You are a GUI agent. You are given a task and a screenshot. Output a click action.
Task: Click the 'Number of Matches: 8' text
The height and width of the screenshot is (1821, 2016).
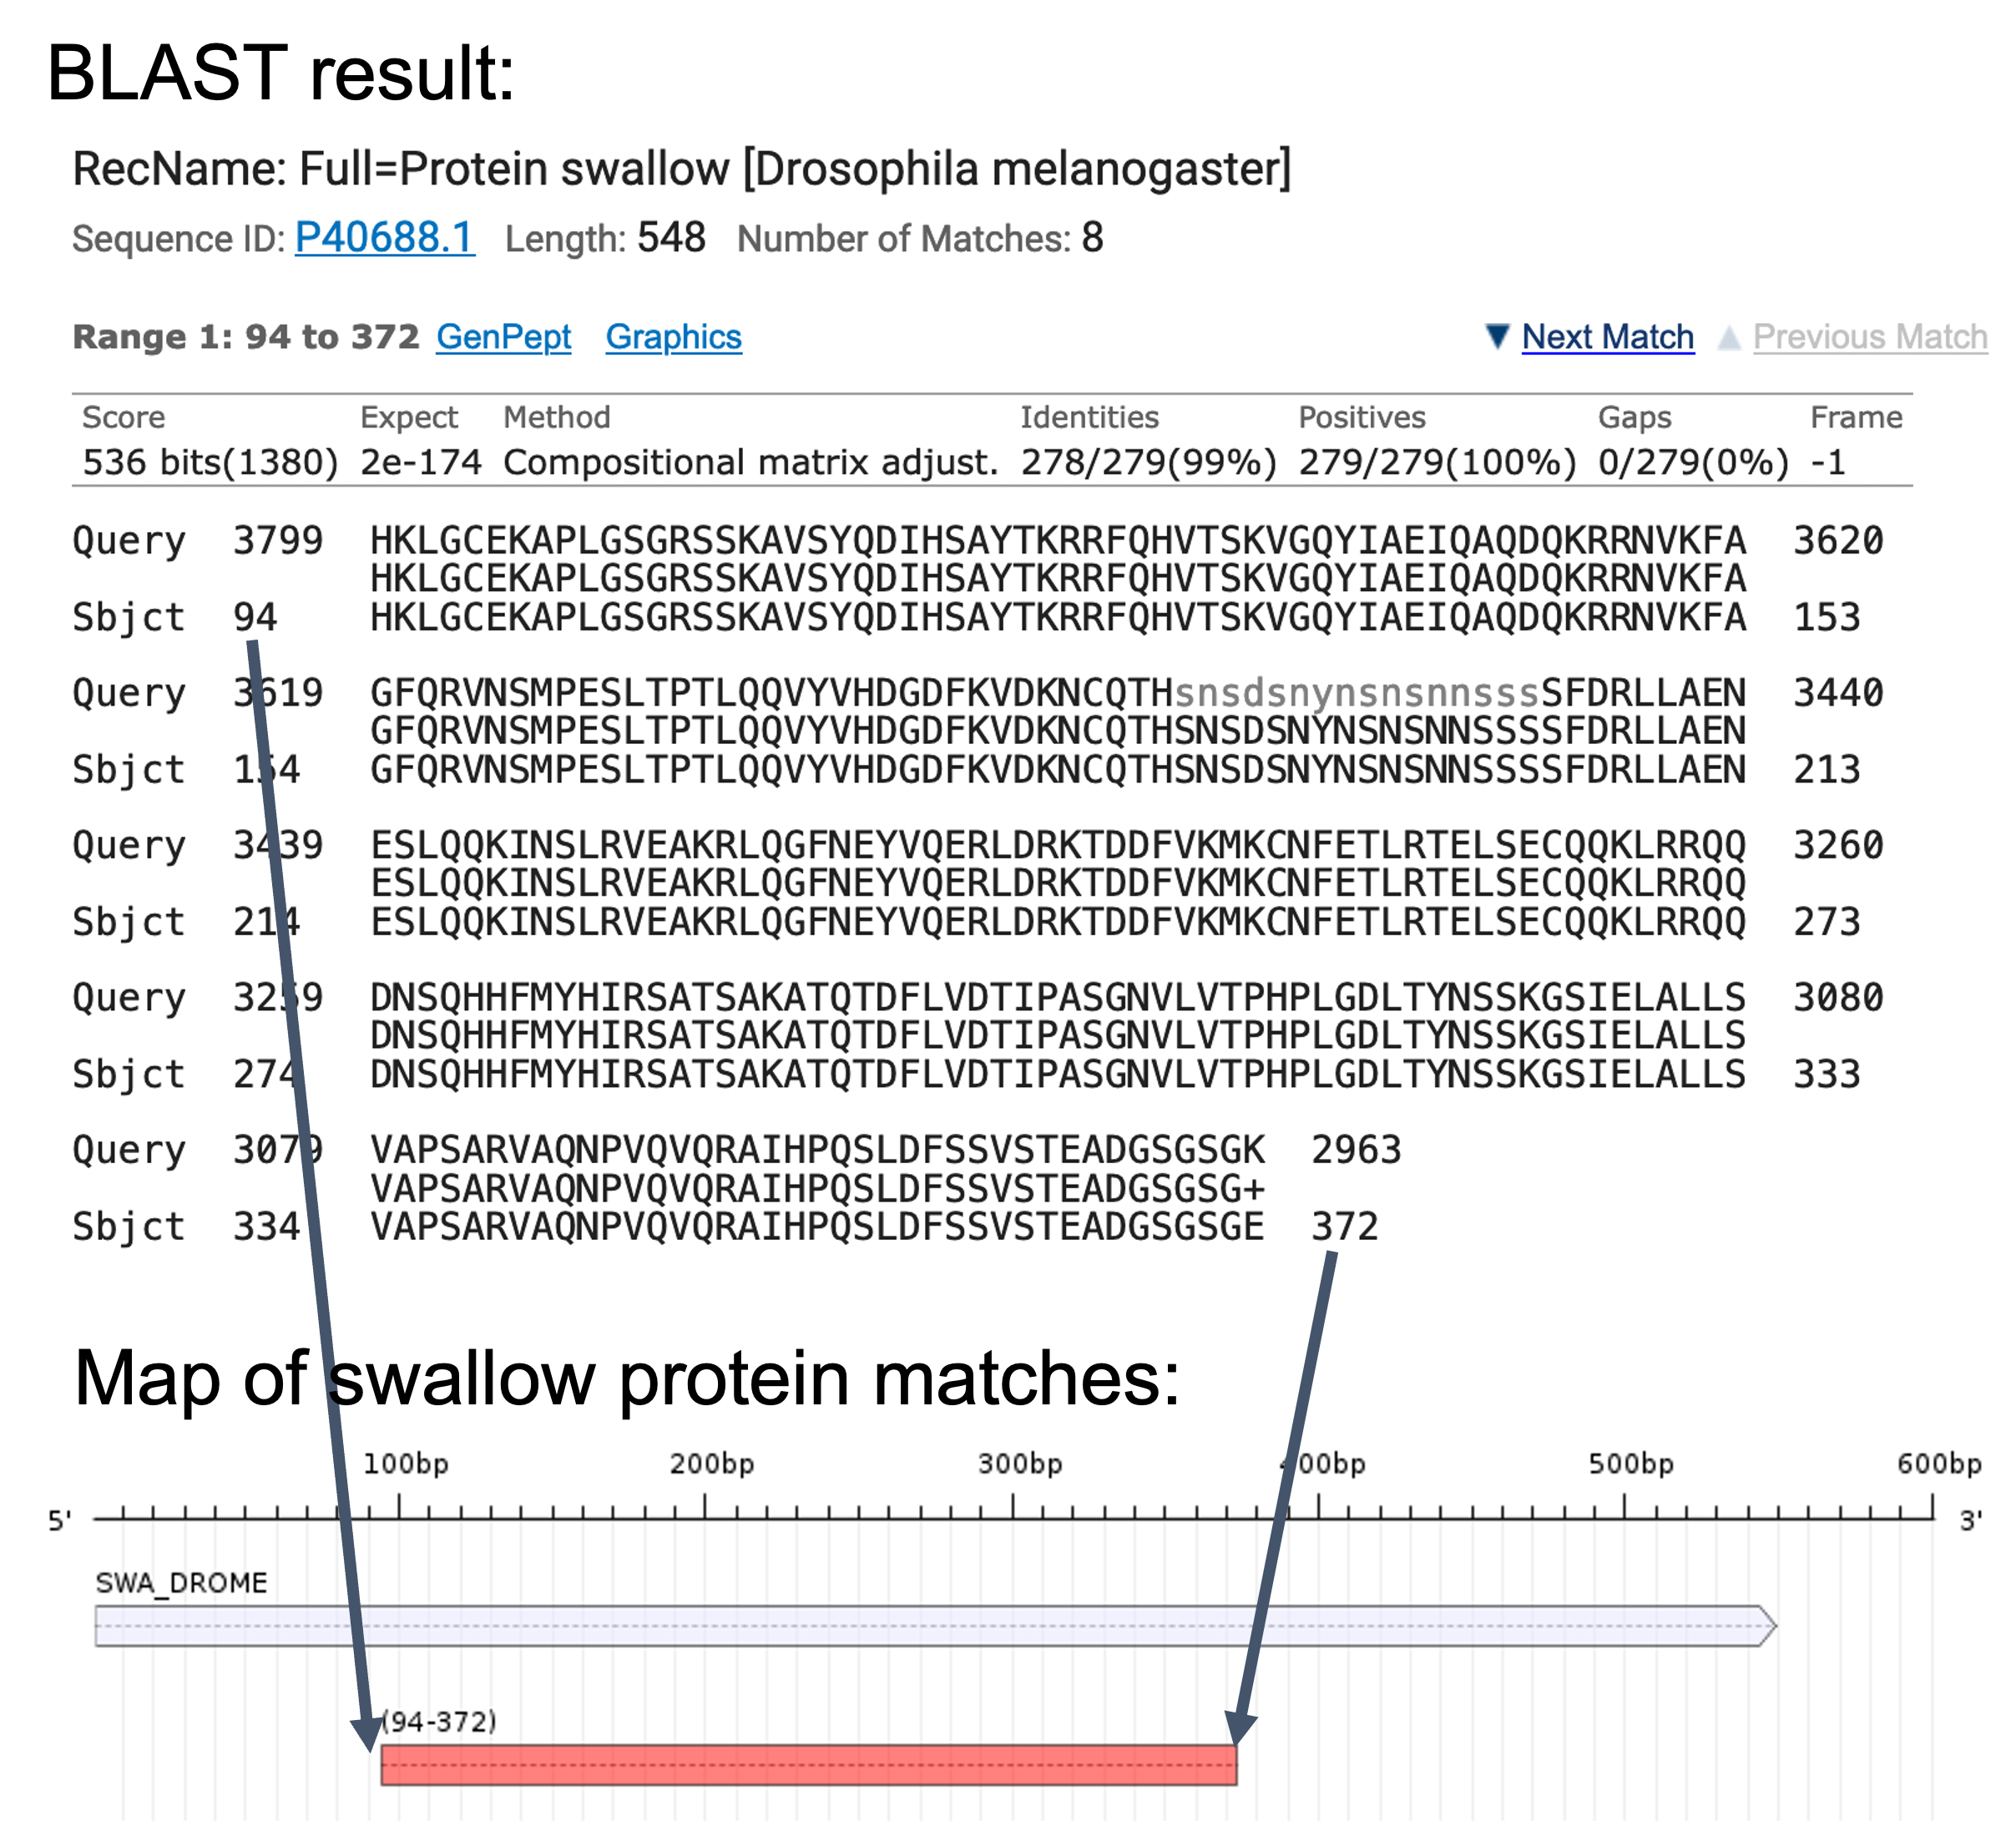click(920, 238)
